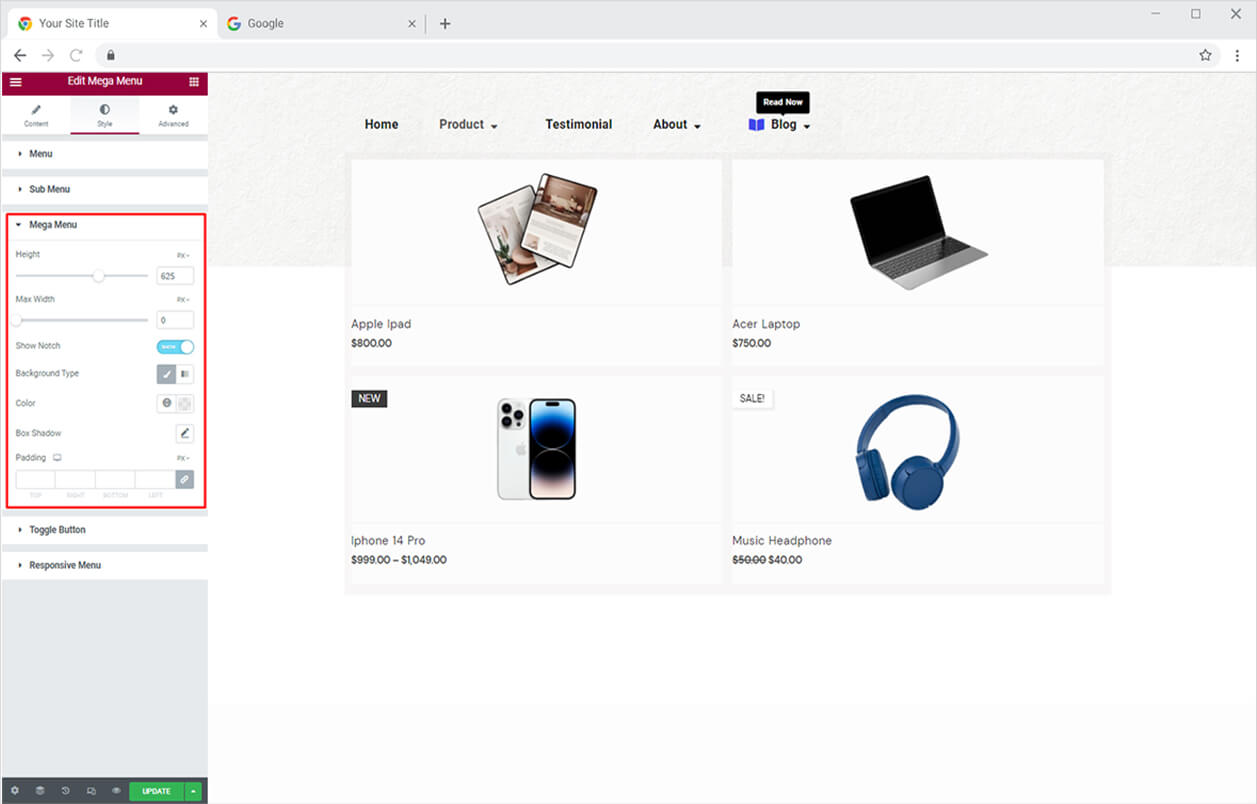
Task: Edit Box Shadow with pencil icon
Action: [184, 434]
